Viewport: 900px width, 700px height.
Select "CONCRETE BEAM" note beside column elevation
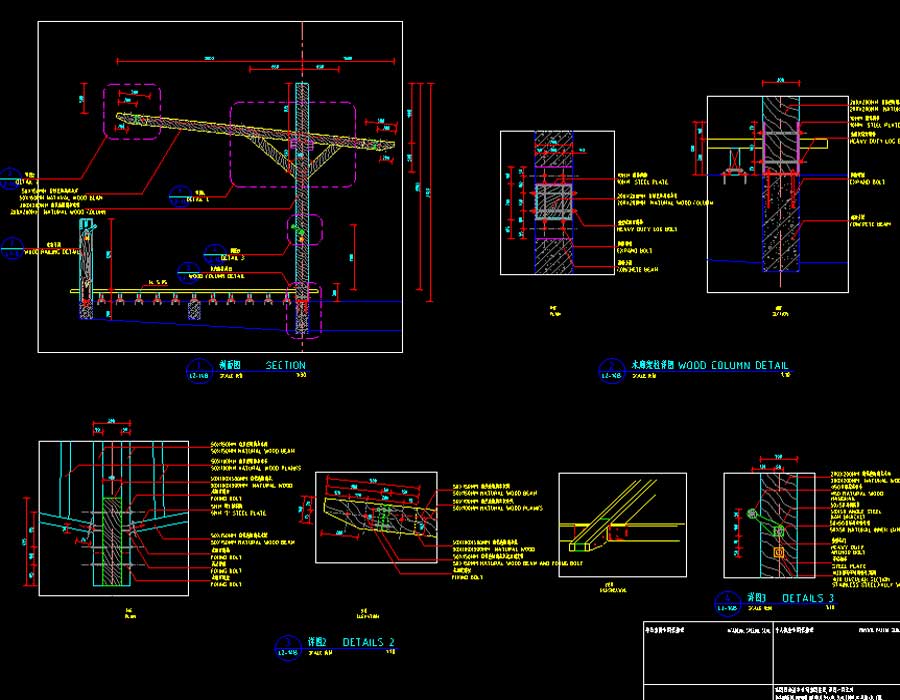coord(870,224)
